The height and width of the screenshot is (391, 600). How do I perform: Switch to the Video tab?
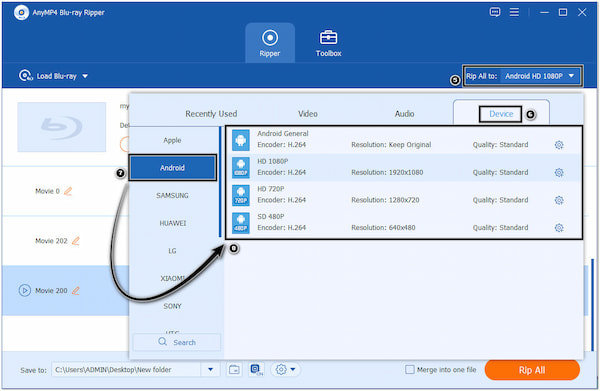[x=308, y=114]
